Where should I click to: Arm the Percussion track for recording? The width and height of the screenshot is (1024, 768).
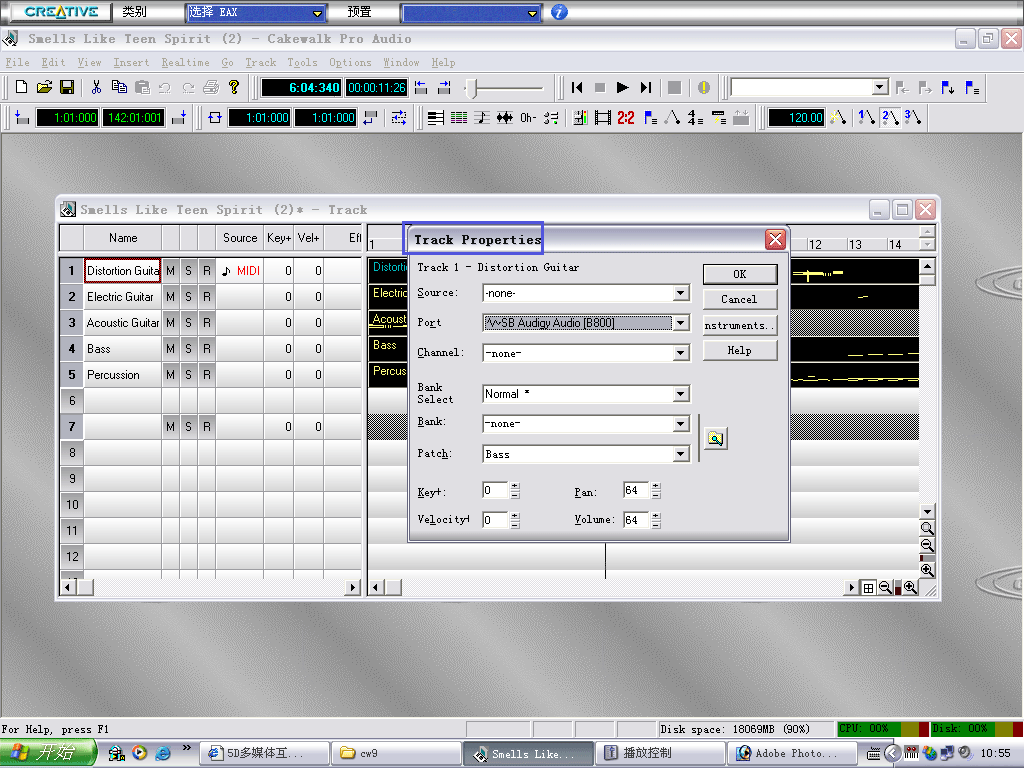click(206, 375)
